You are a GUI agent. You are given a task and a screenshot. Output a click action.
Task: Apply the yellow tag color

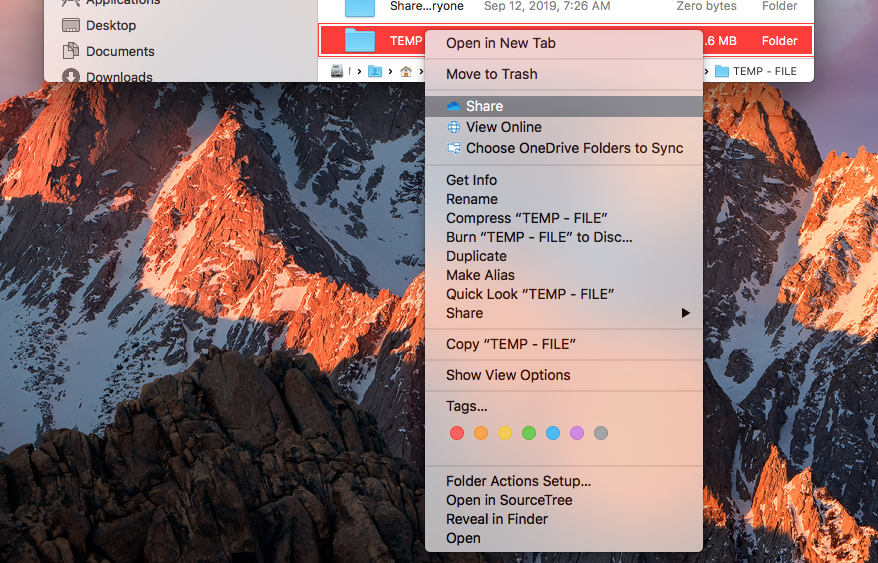coord(505,433)
